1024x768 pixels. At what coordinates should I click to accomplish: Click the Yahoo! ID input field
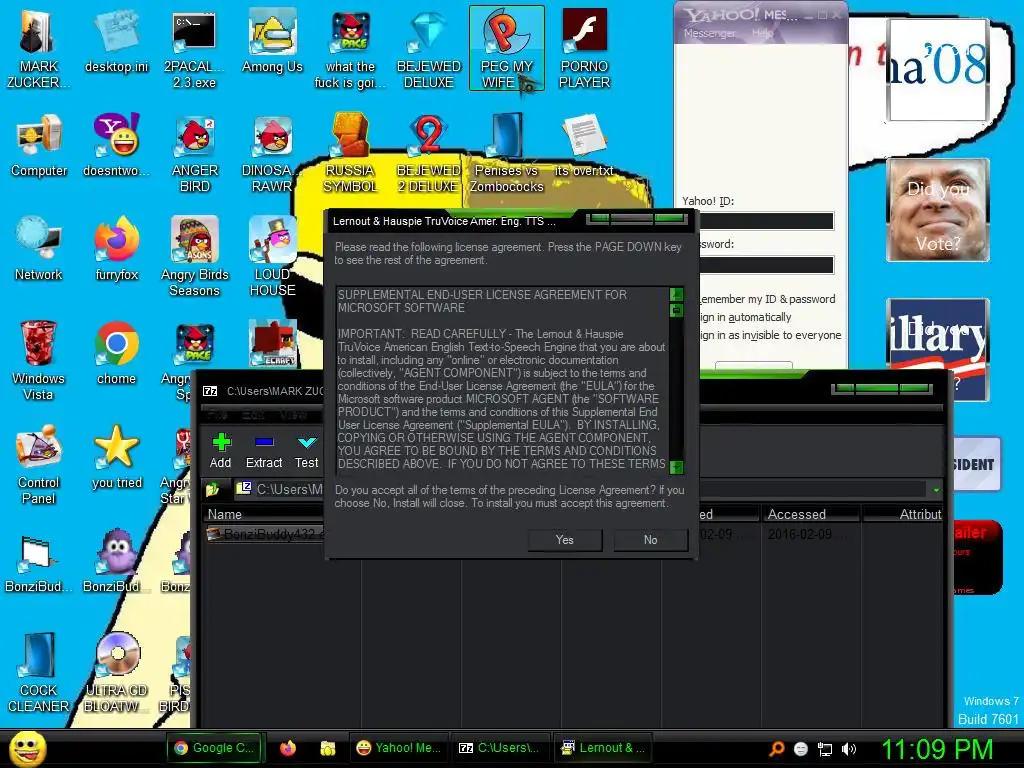tap(766, 221)
